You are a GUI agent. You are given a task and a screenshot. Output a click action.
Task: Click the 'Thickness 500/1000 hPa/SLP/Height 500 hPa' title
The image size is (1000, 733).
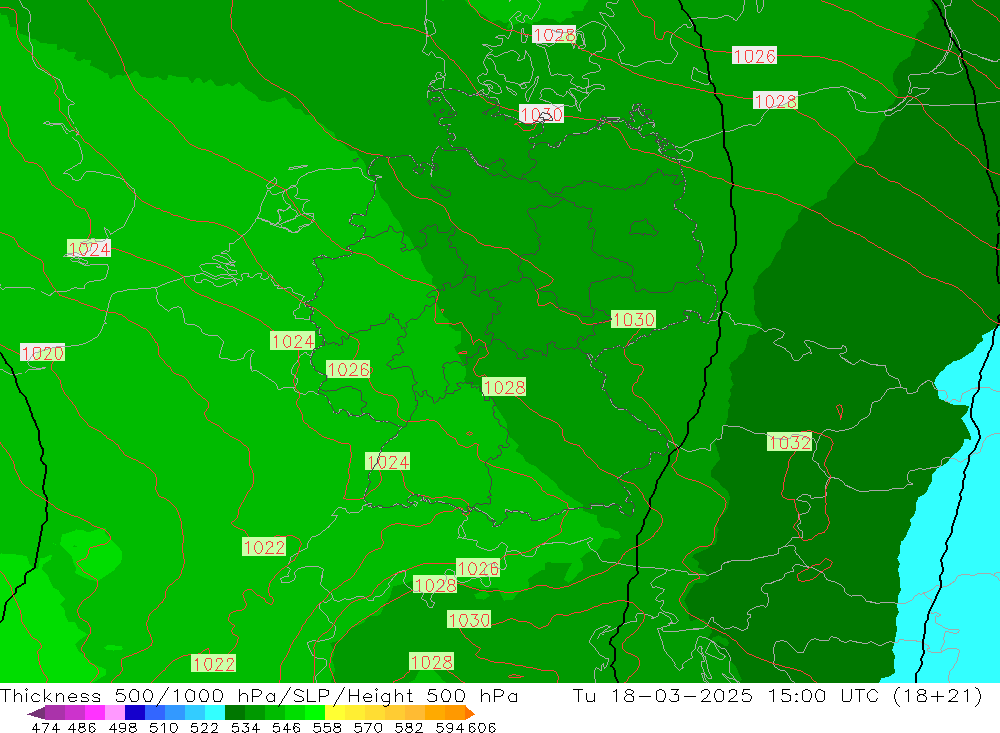click(x=259, y=696)
